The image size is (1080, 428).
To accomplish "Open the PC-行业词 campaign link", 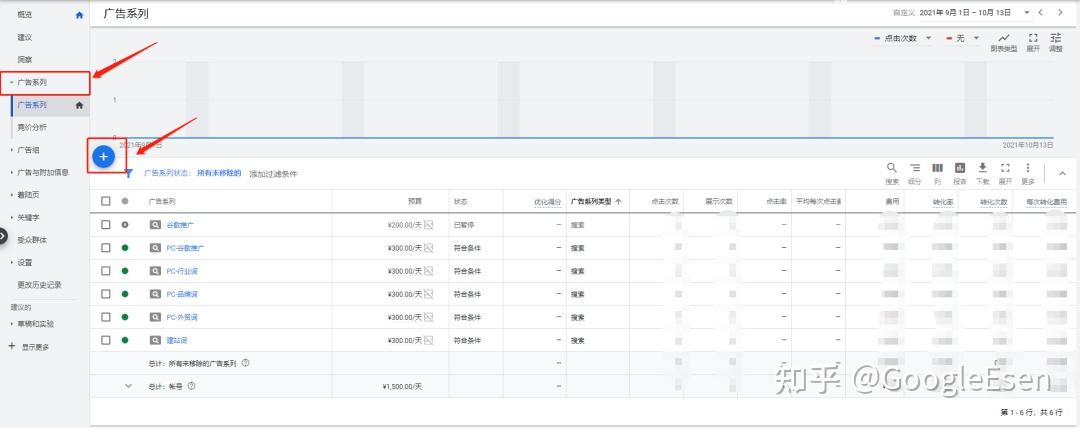I will (182, 271).
